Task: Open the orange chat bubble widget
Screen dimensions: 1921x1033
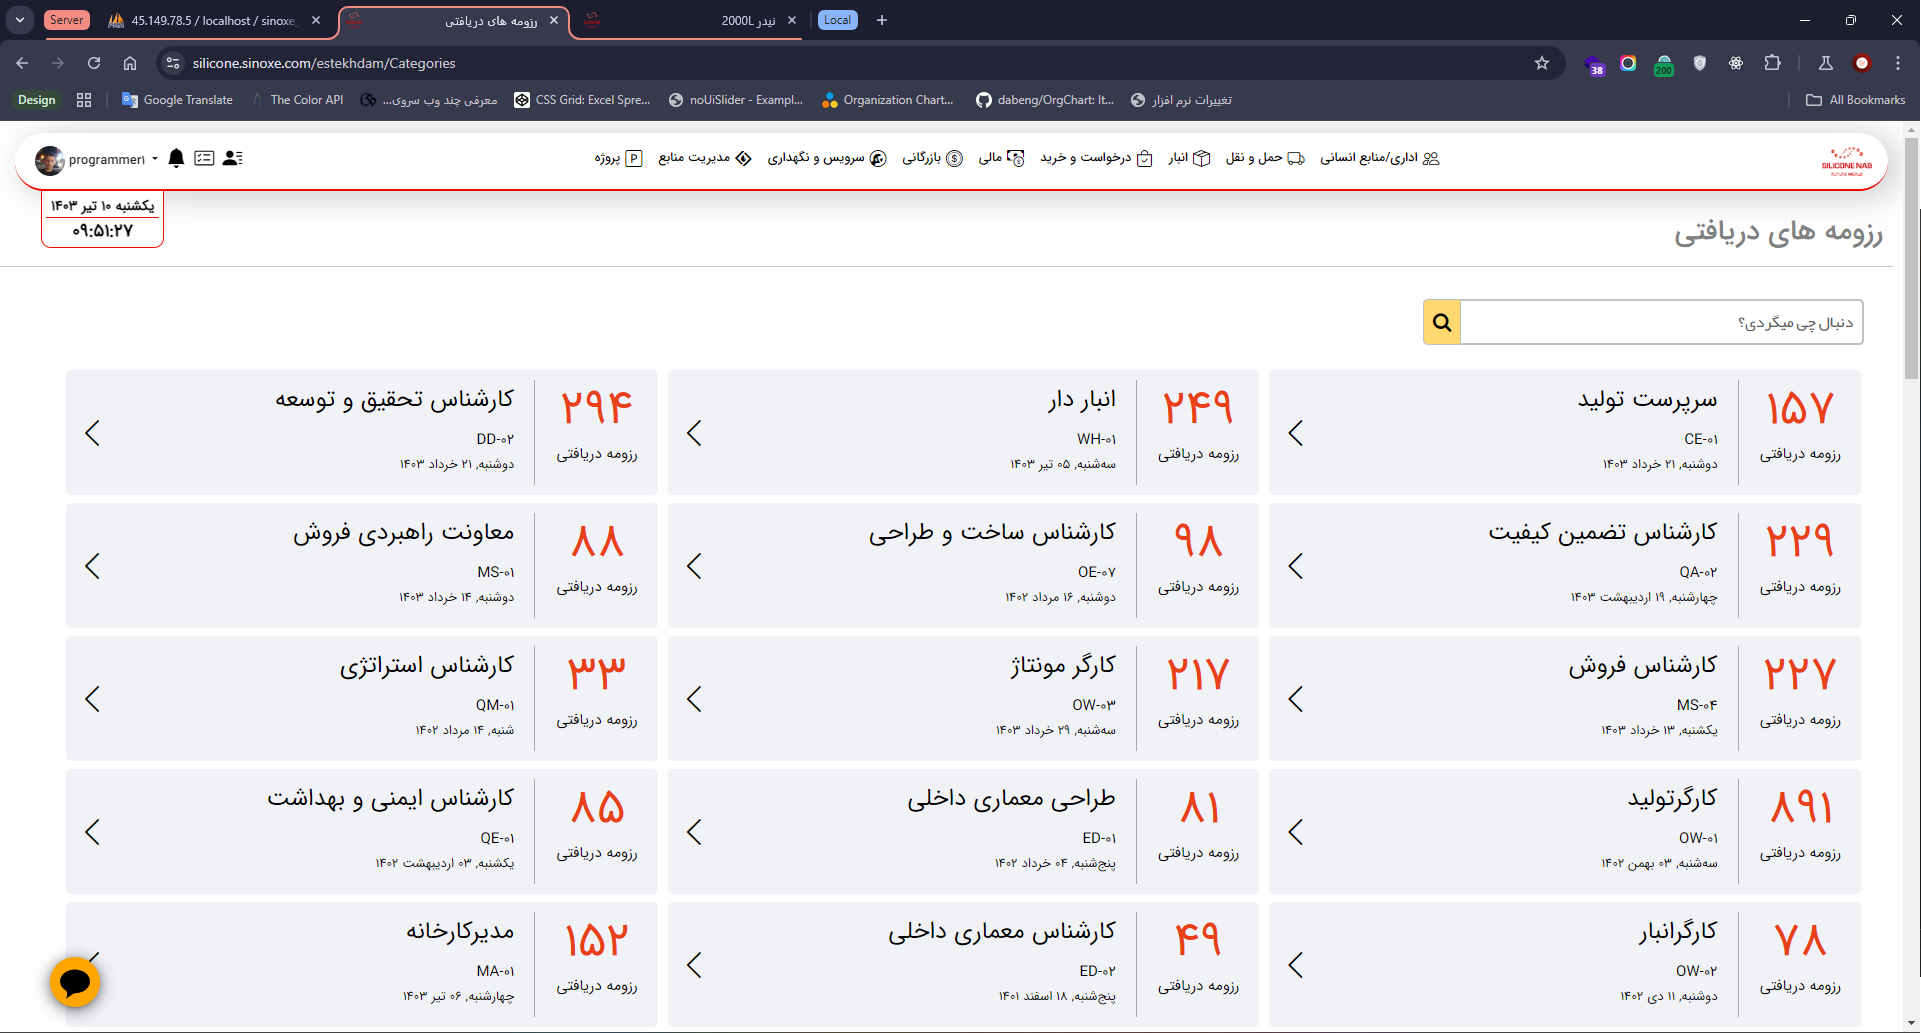Action: click(75, 982)
